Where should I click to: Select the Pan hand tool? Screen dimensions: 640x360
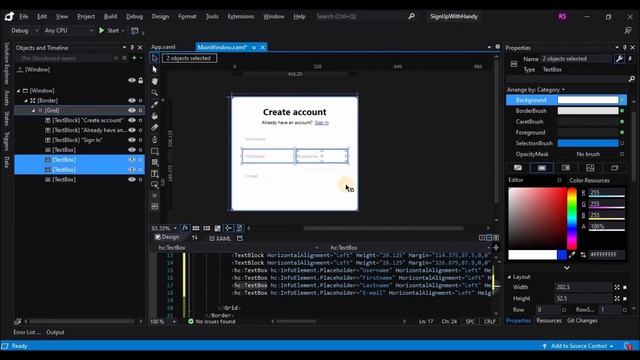tap(155, 81)
